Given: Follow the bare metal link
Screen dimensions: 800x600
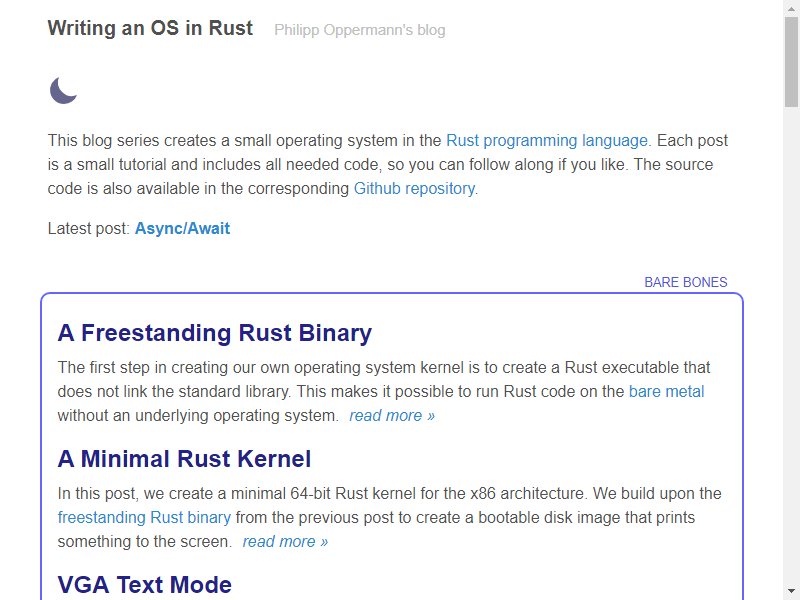Looking at the screenshot, I should 666,391.
